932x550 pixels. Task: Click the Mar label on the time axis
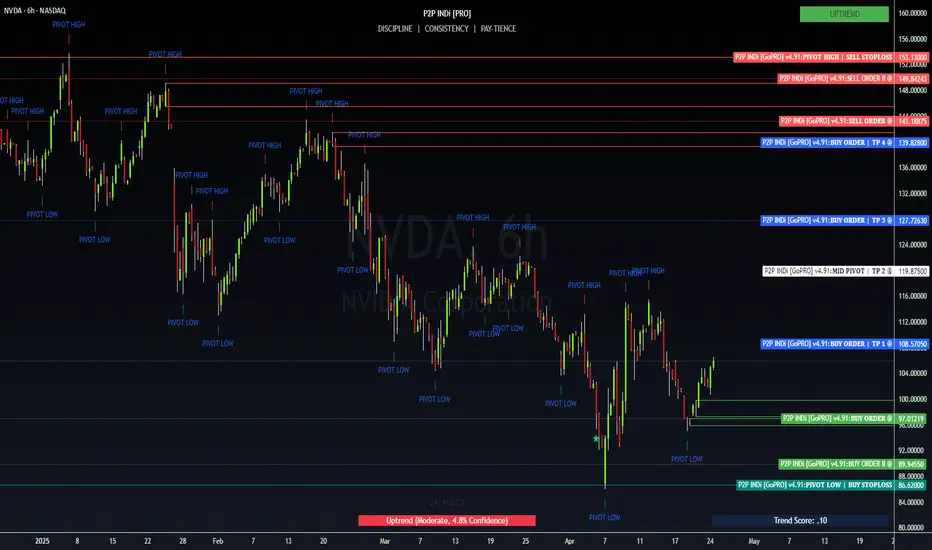[x=385, y=541]
